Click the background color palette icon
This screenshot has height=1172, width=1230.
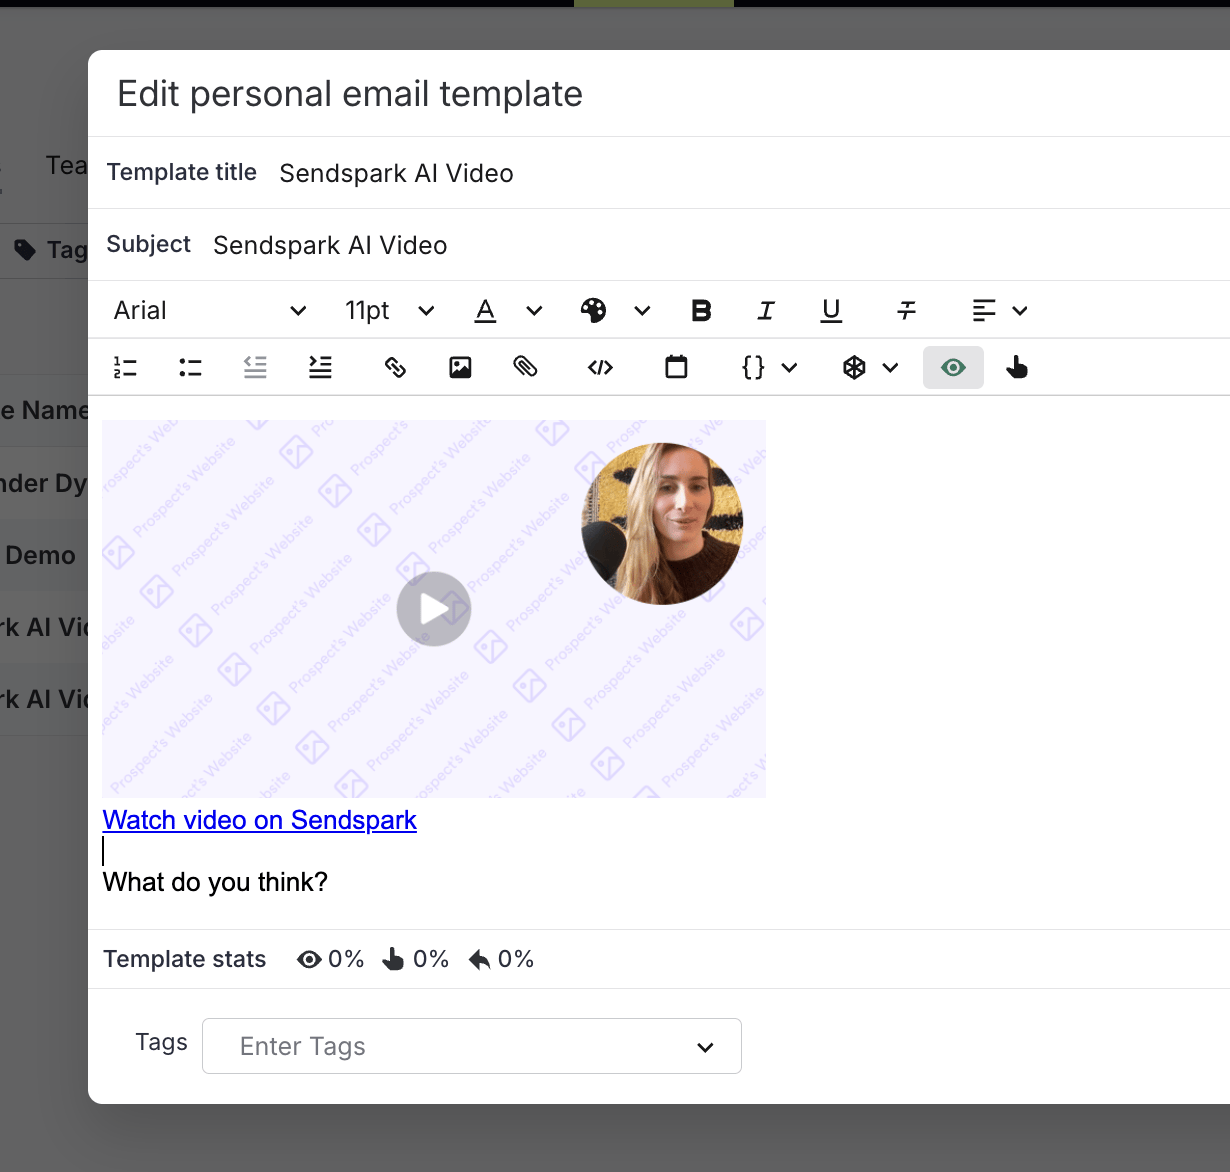coord(593,311)
